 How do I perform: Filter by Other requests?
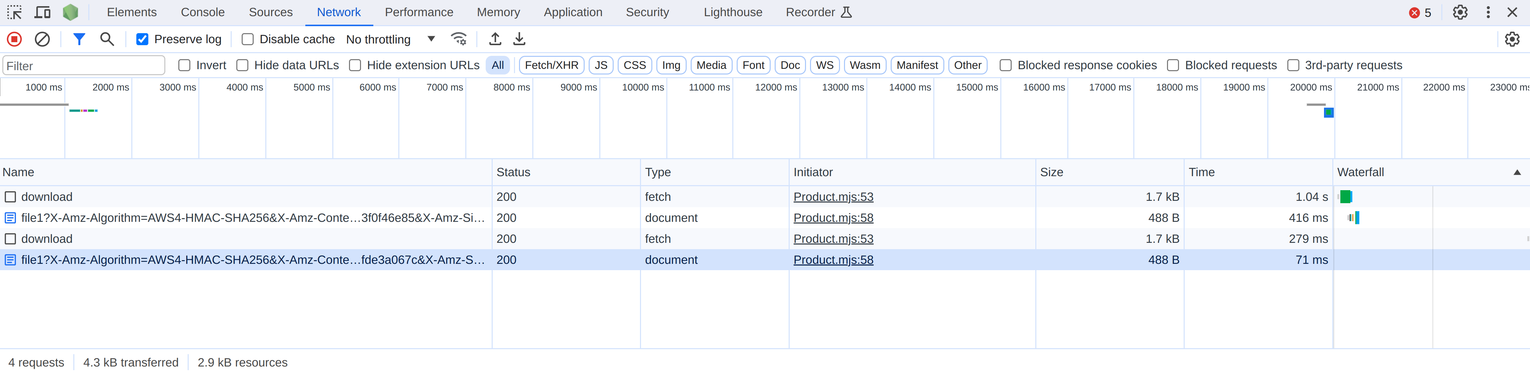(x=968, y=65)
